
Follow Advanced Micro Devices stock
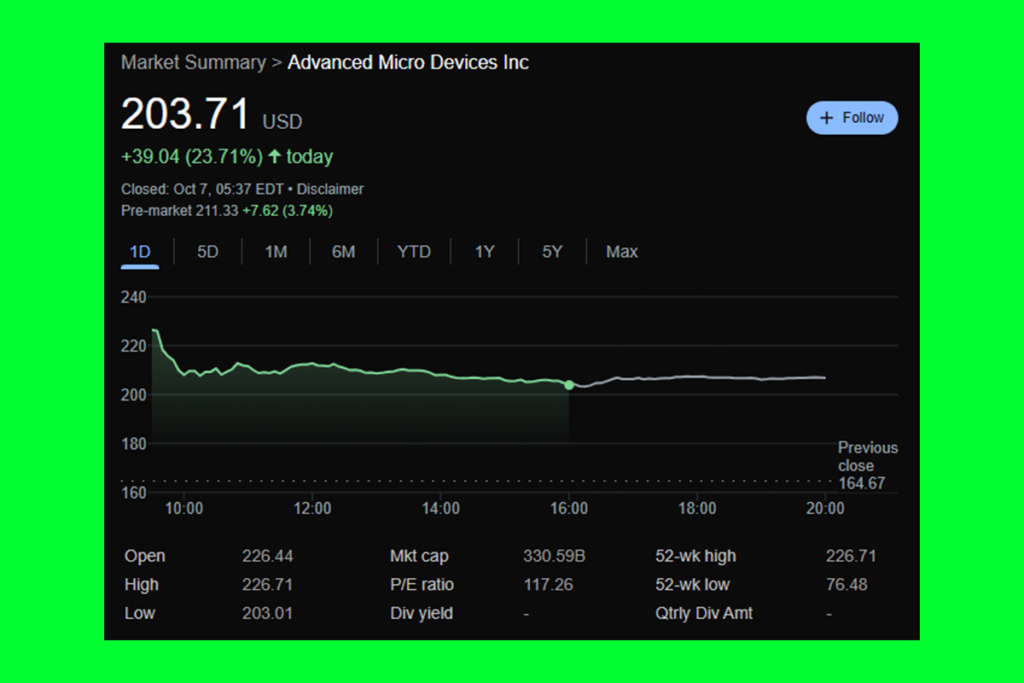pos(852,117)
